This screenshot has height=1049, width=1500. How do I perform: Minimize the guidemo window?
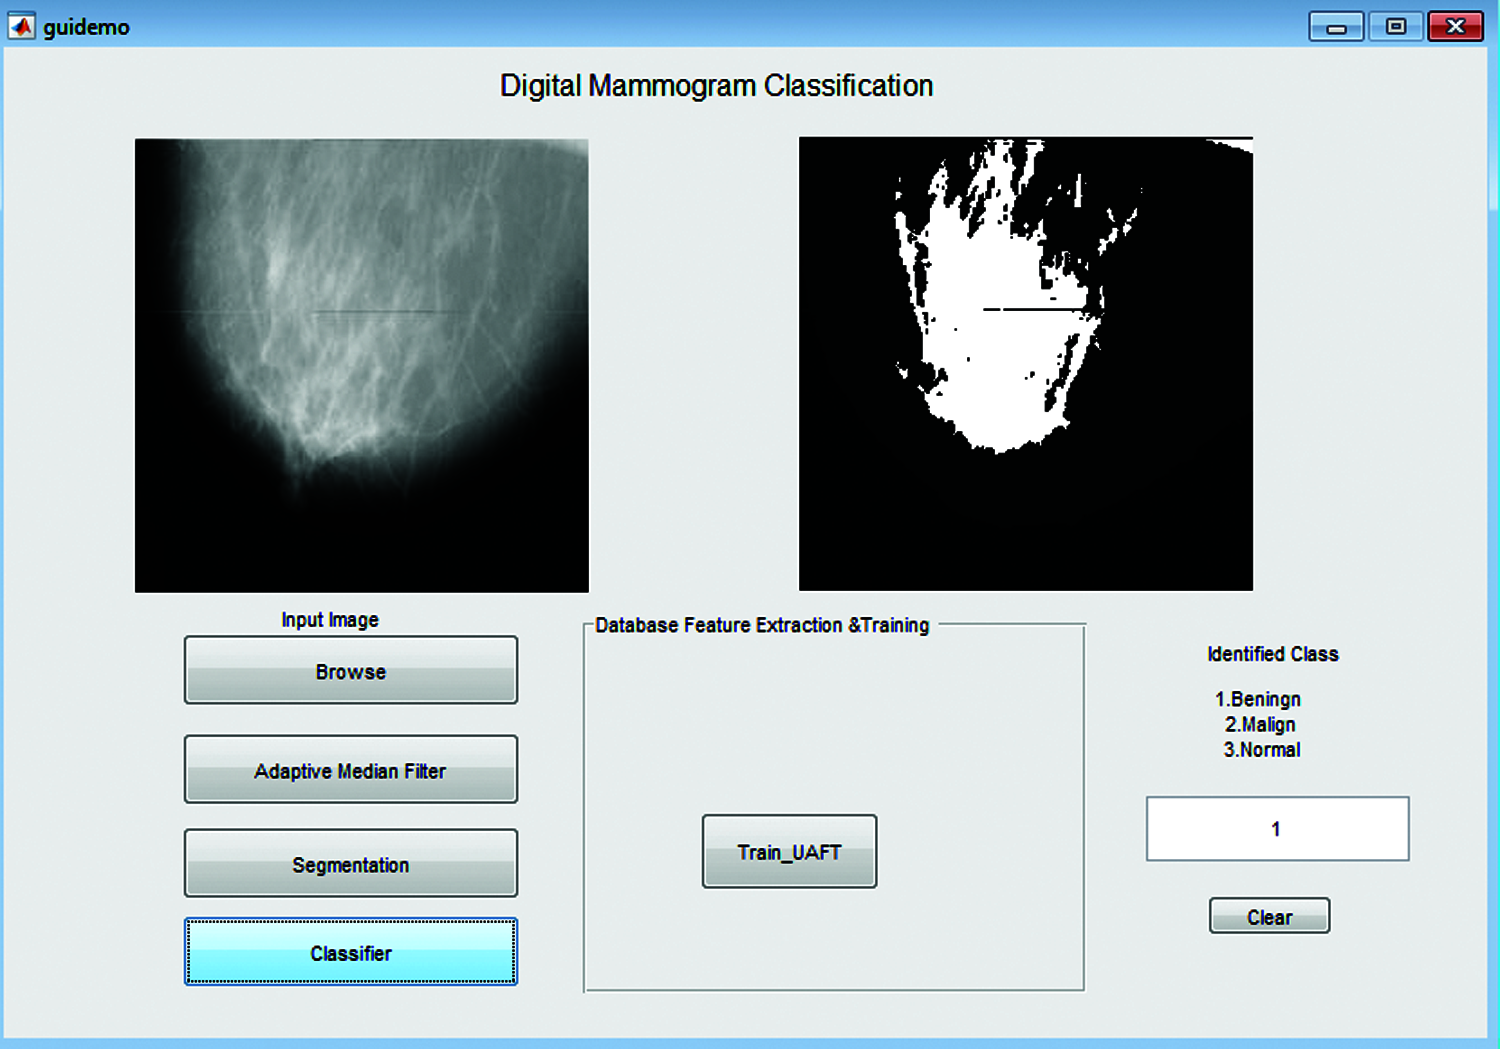pyautogui.click(x=1336, y=27)
